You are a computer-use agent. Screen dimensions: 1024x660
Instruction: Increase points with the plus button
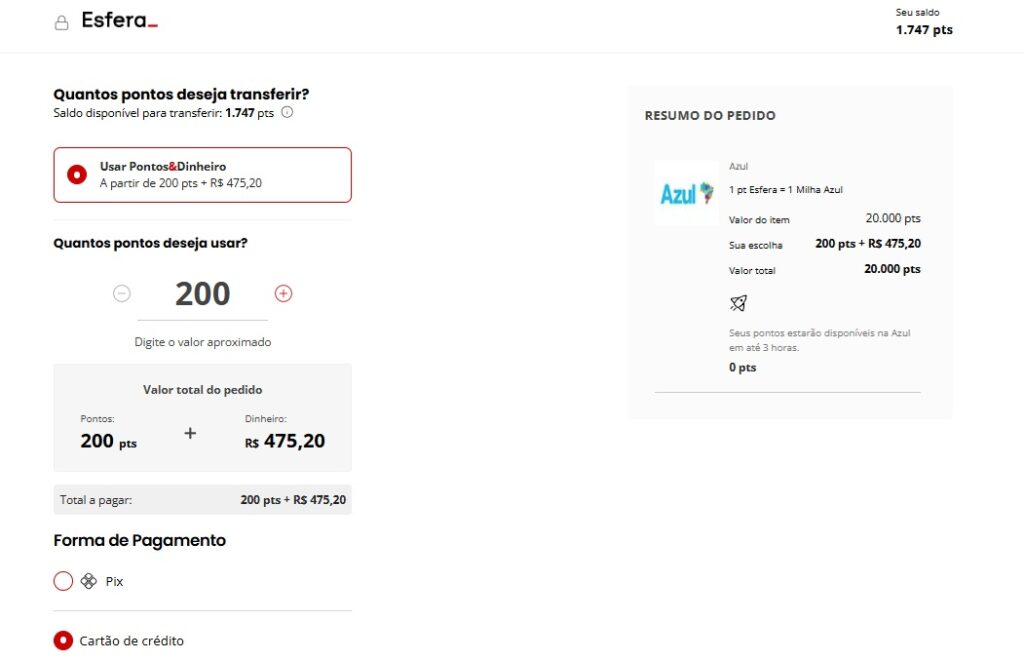[283, 293]
